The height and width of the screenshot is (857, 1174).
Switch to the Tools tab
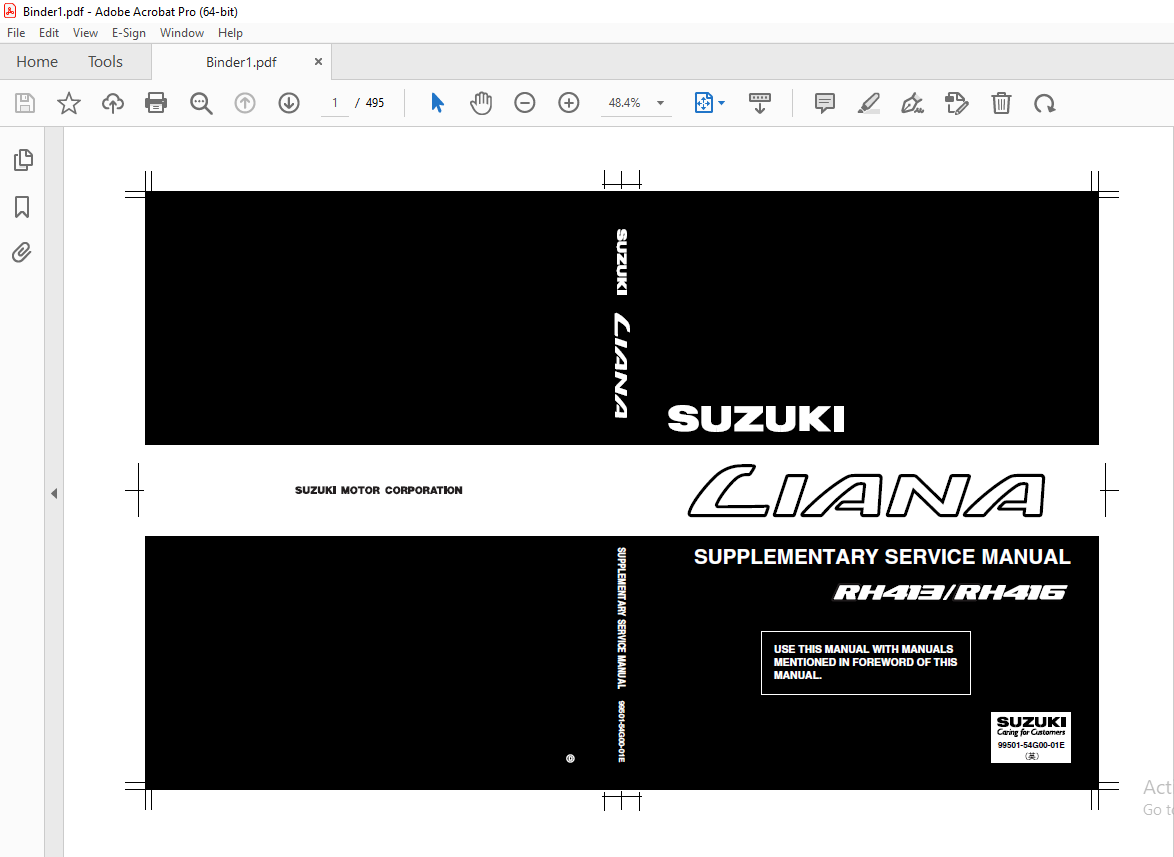(105, 61)
